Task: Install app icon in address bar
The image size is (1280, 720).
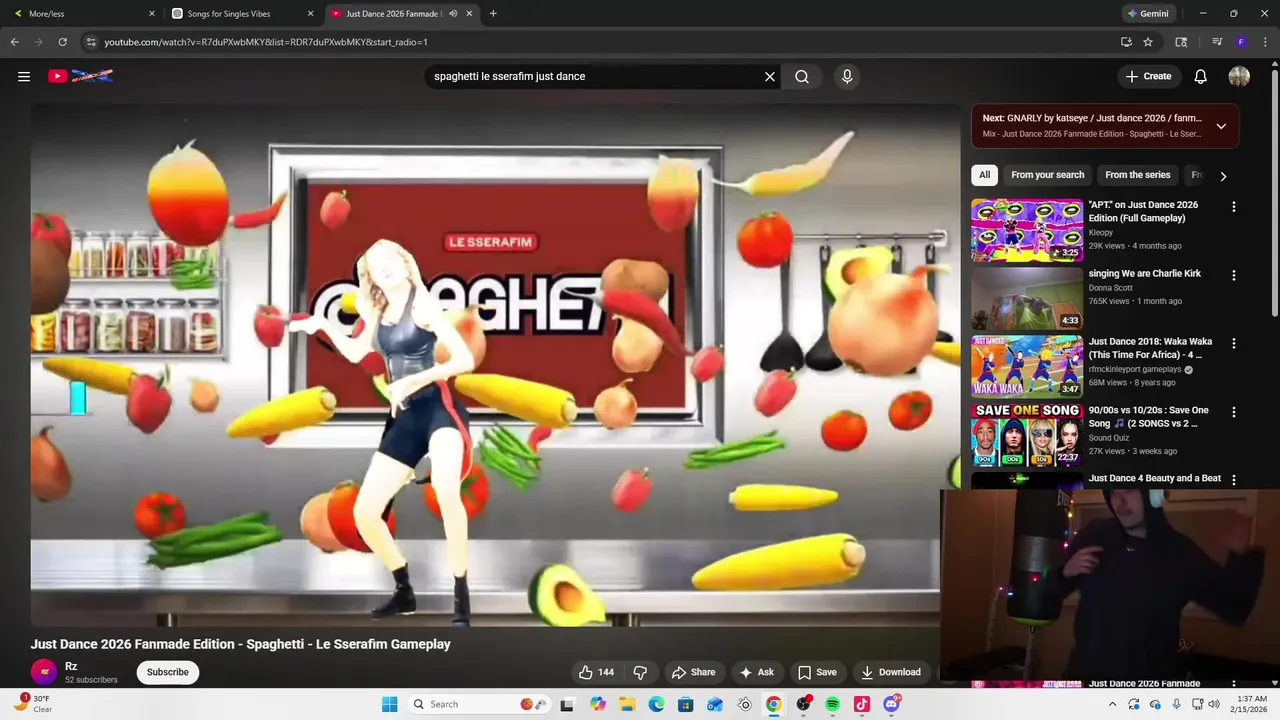Action: (1126, 42)
